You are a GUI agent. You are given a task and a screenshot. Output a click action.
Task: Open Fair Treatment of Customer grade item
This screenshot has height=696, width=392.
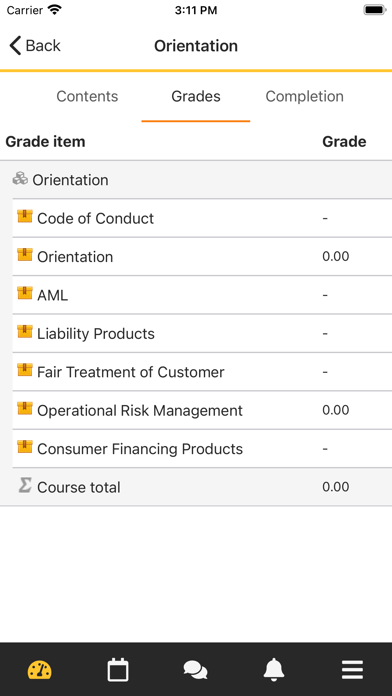pyautogui.click(x=202, y=372)
